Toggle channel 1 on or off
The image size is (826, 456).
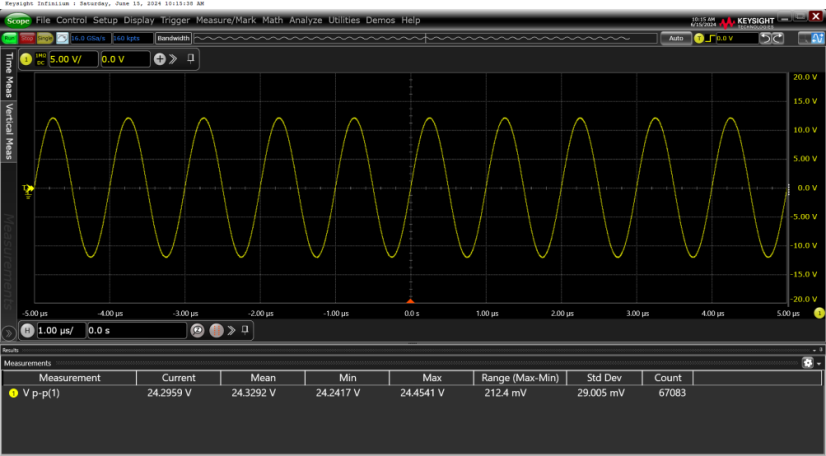coord(26,59)
